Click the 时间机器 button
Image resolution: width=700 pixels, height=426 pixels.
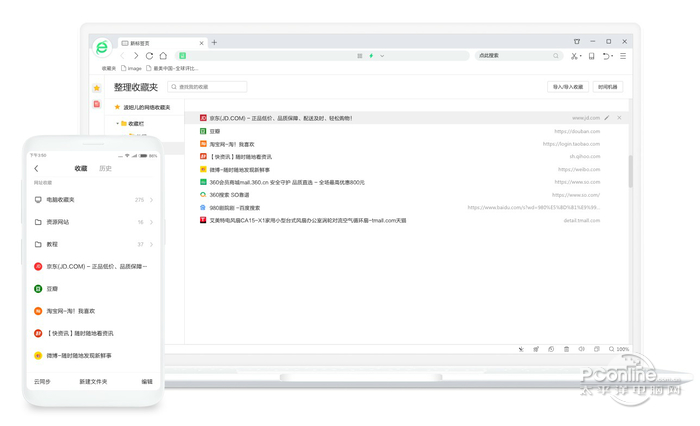point(608,87)
